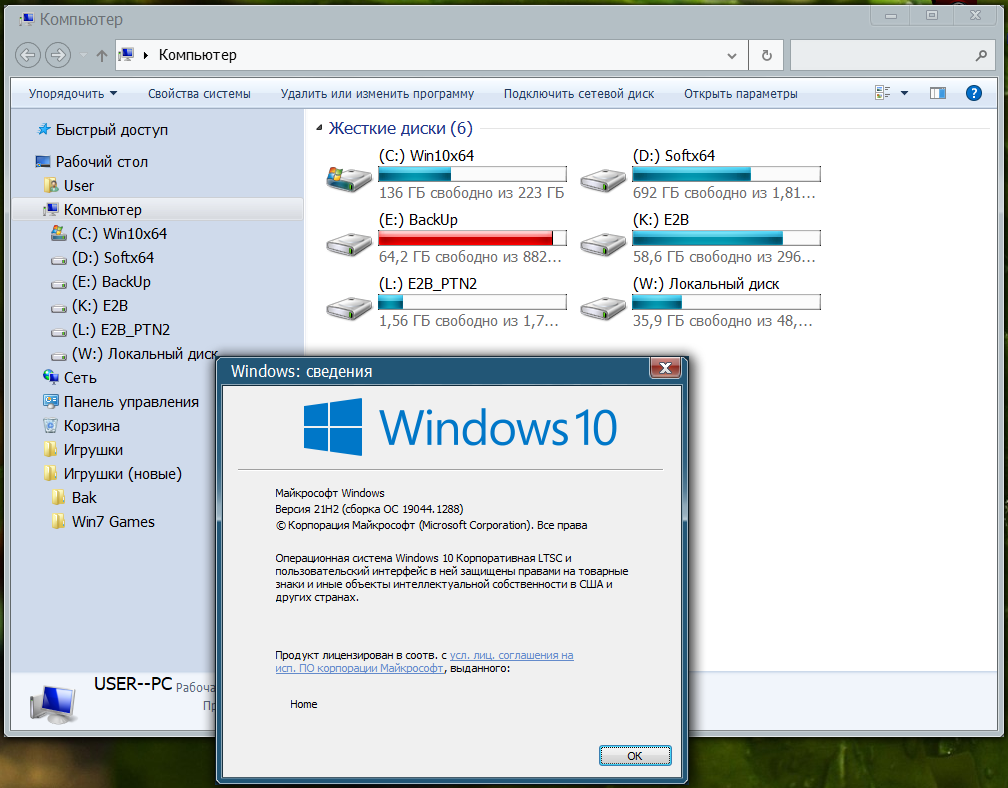The height and width of the screenshot is (788, 1008).
Task: Open Панель управления from sidebar
Action: [x=131, y=402]
